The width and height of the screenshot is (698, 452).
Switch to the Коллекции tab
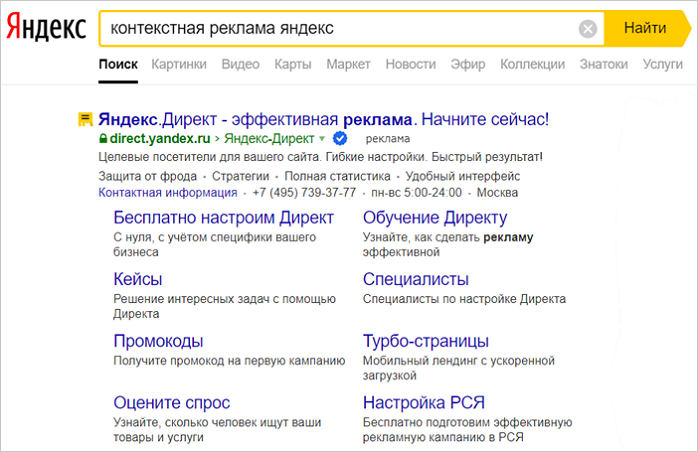pos(532,64)
